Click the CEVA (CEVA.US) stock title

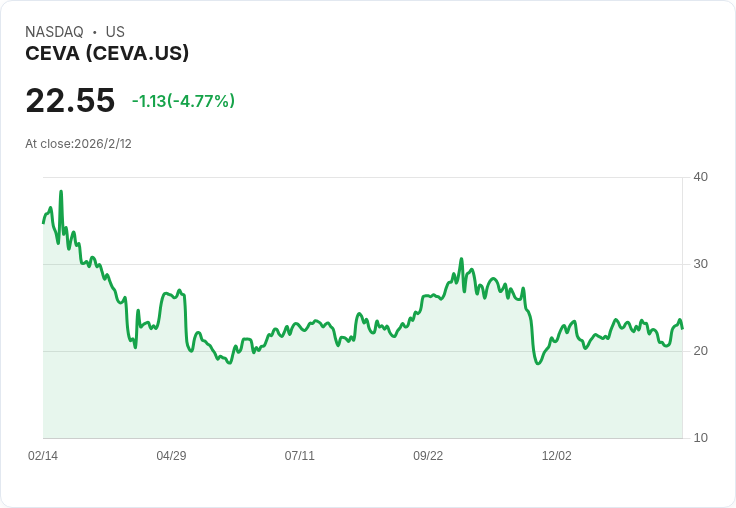107,53
